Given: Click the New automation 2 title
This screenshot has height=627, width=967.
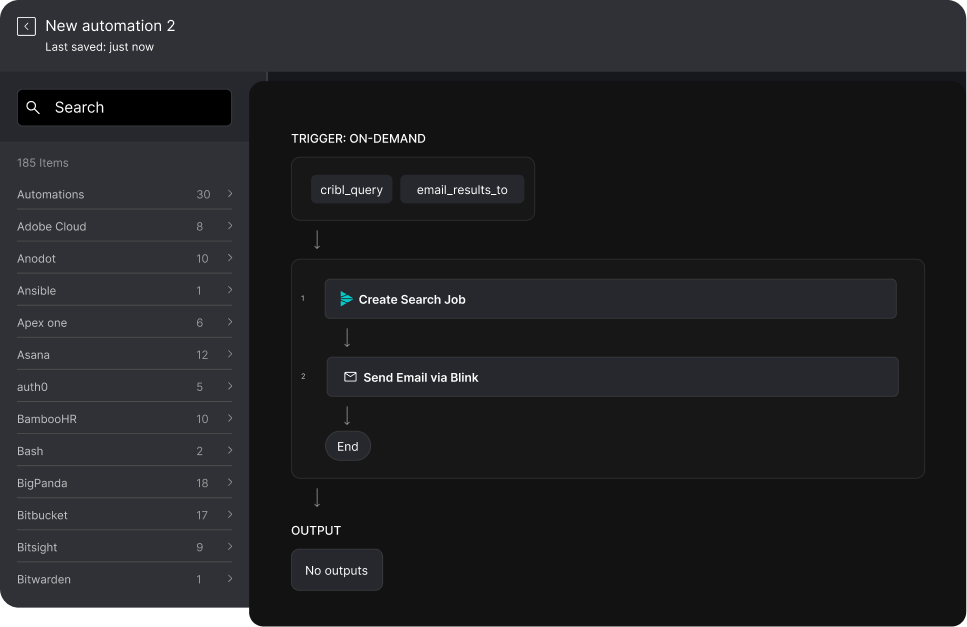Looking at the screenshot, I should (110, 26).
